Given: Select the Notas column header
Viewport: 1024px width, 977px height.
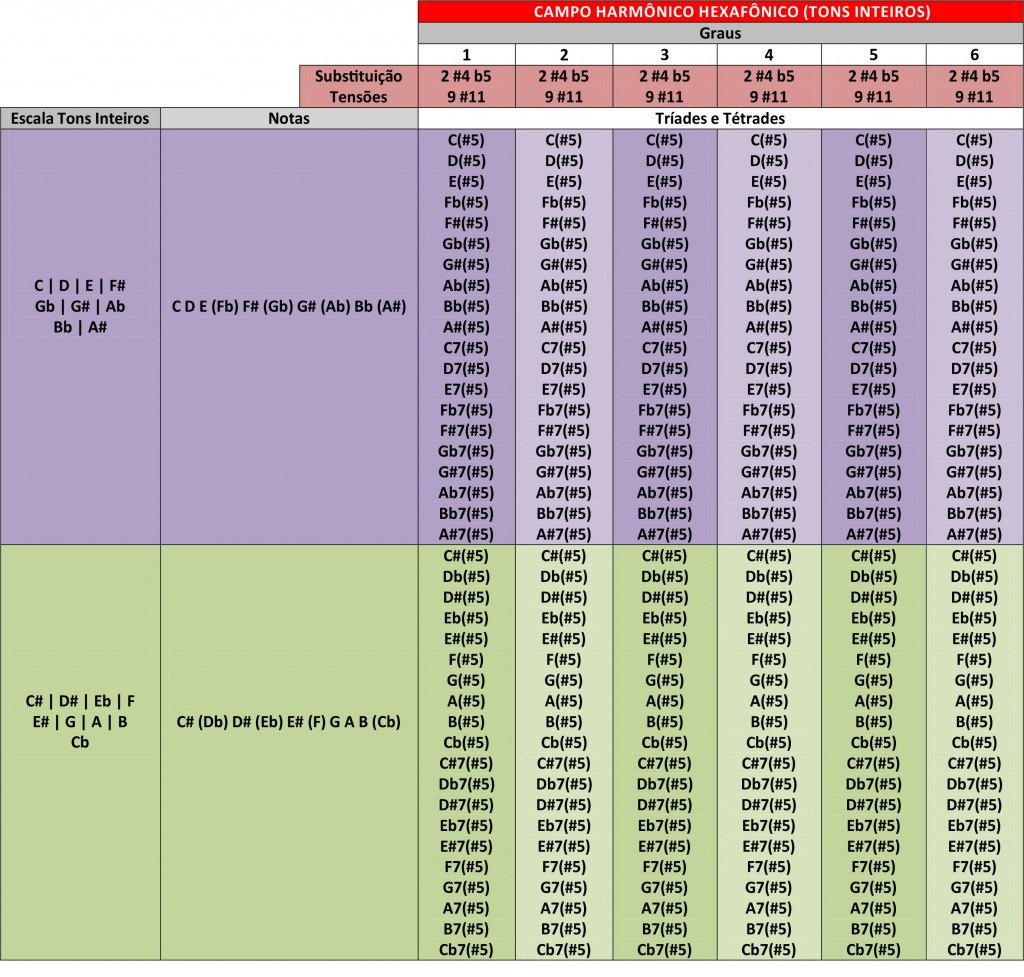Looking at the screenshot, I should click(x=289, y=118).
